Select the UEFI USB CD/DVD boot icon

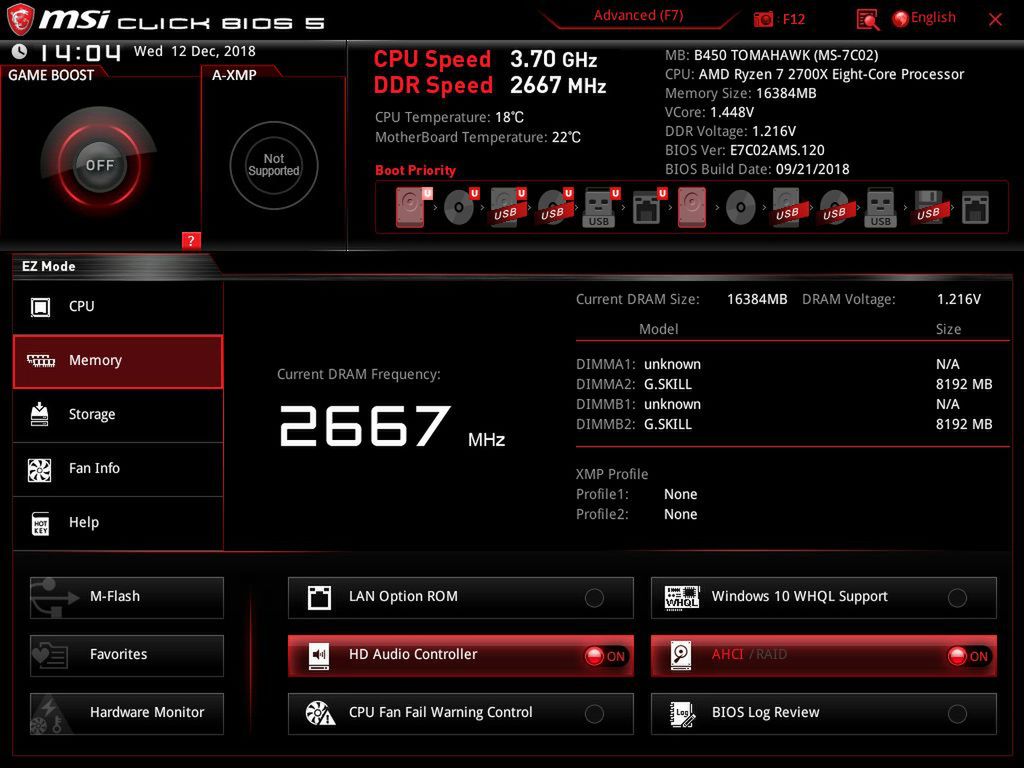point(554,207)
